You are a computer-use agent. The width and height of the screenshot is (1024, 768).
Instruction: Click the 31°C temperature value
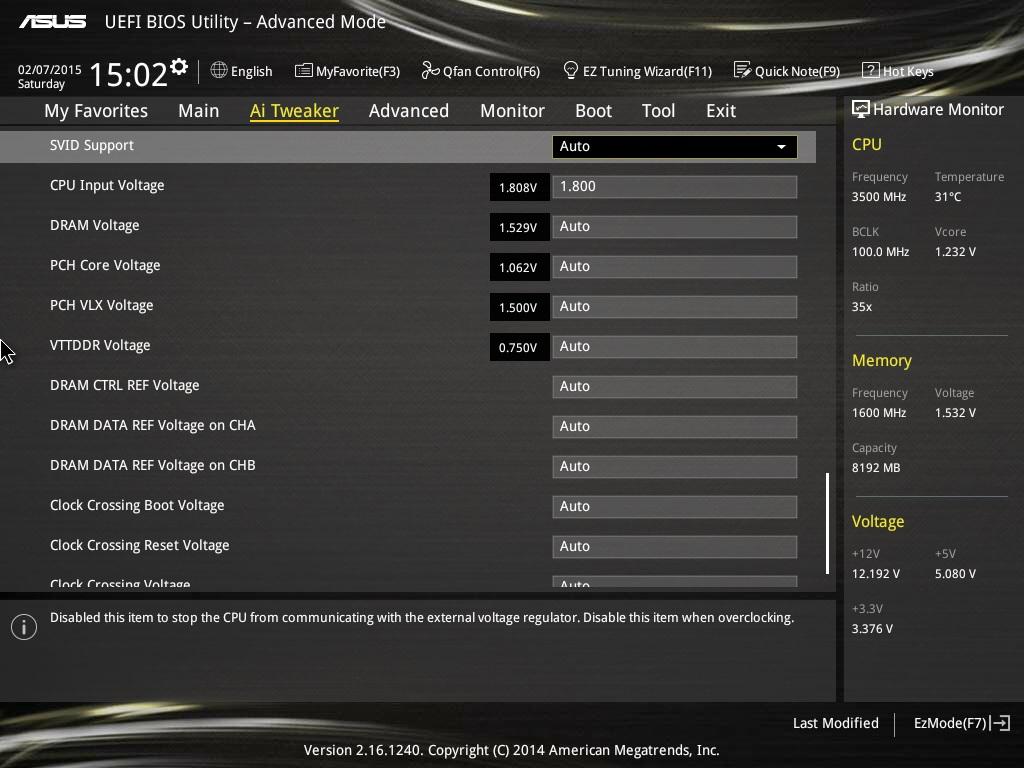coord(948,197)
